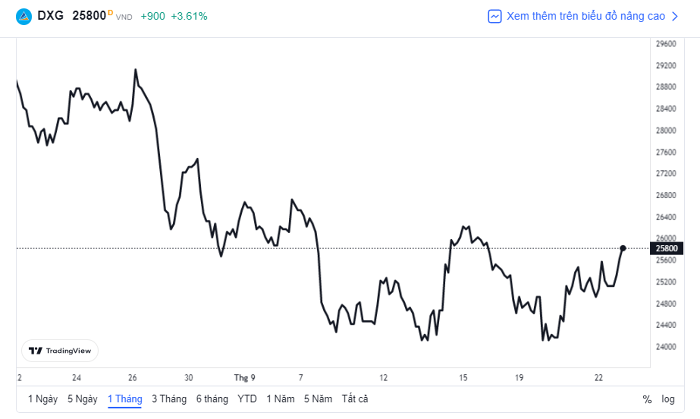Screen dimensions: 700x419
Task: Select the Tất cả range
Action: pyautogui.click(x=355, y=399)
